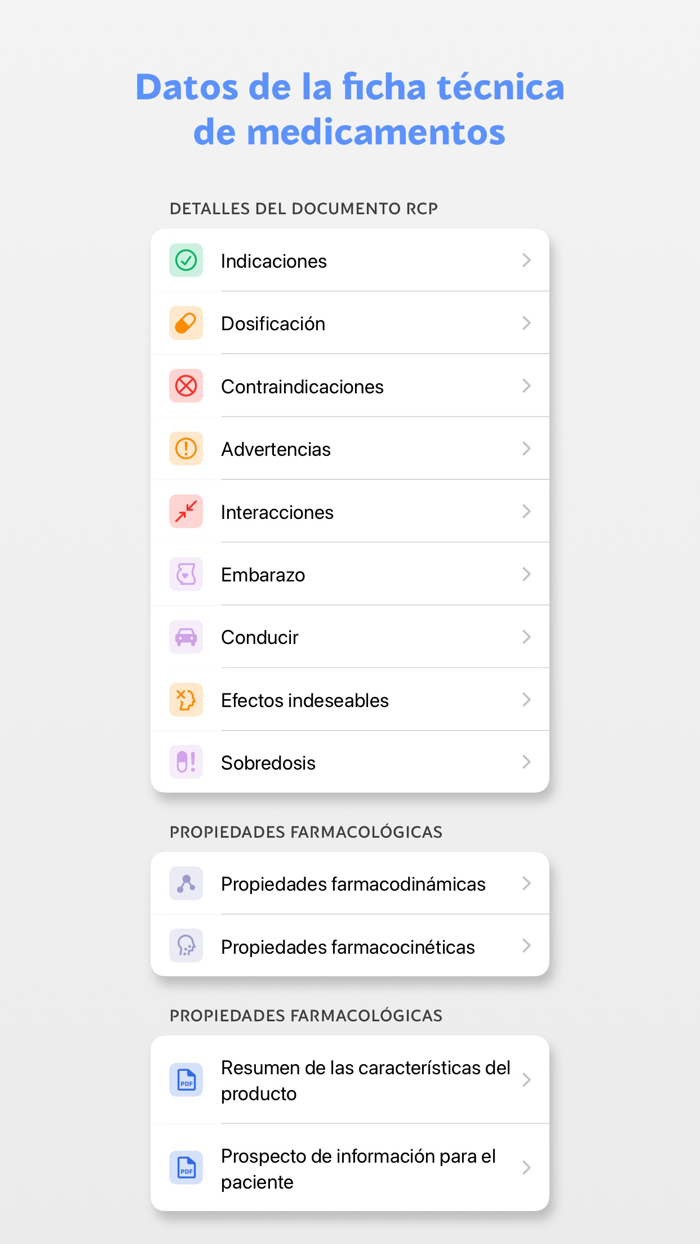The width and height of the screenshot is (700, 1244).
Task: Click the orange pill Dosificación icon
Action: (186, 323)
